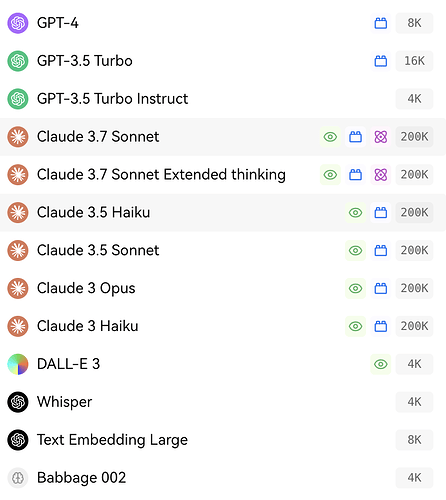Pick the Text Embedding Large model
This screenshot has height=500, width=446.
(223, 440)
